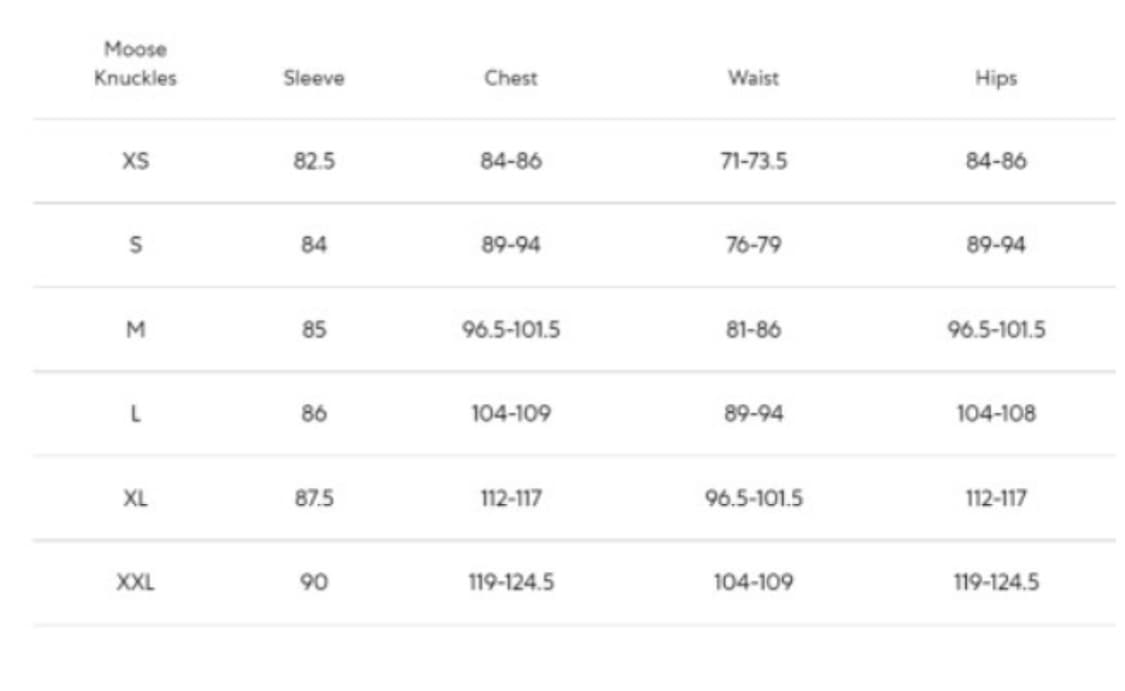The image size is (1125, 691).
Task: Click the S chest measurement 89-94
Action: tap(510, 245)
